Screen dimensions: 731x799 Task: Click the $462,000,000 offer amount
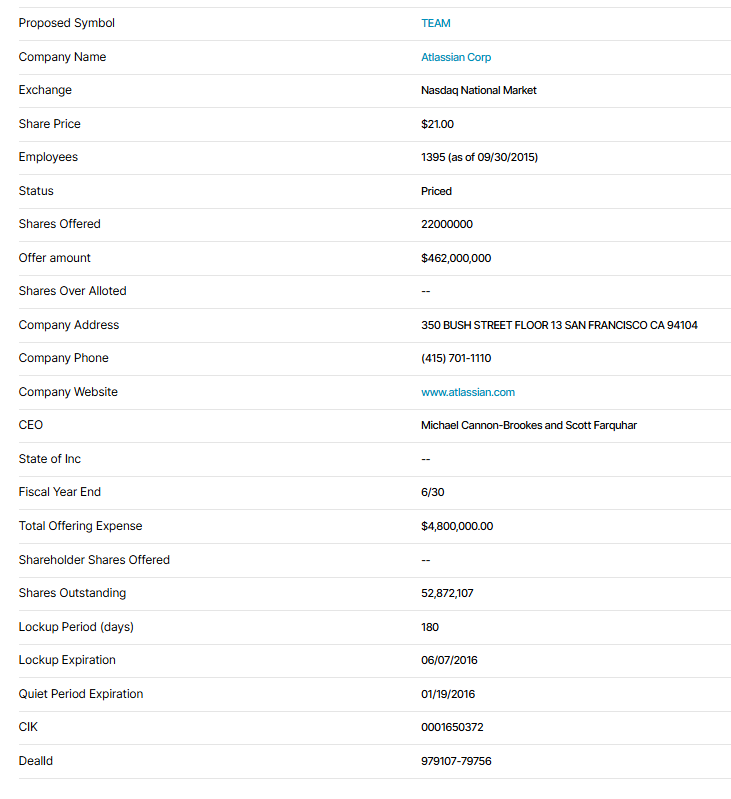click(x=456, y=258)
